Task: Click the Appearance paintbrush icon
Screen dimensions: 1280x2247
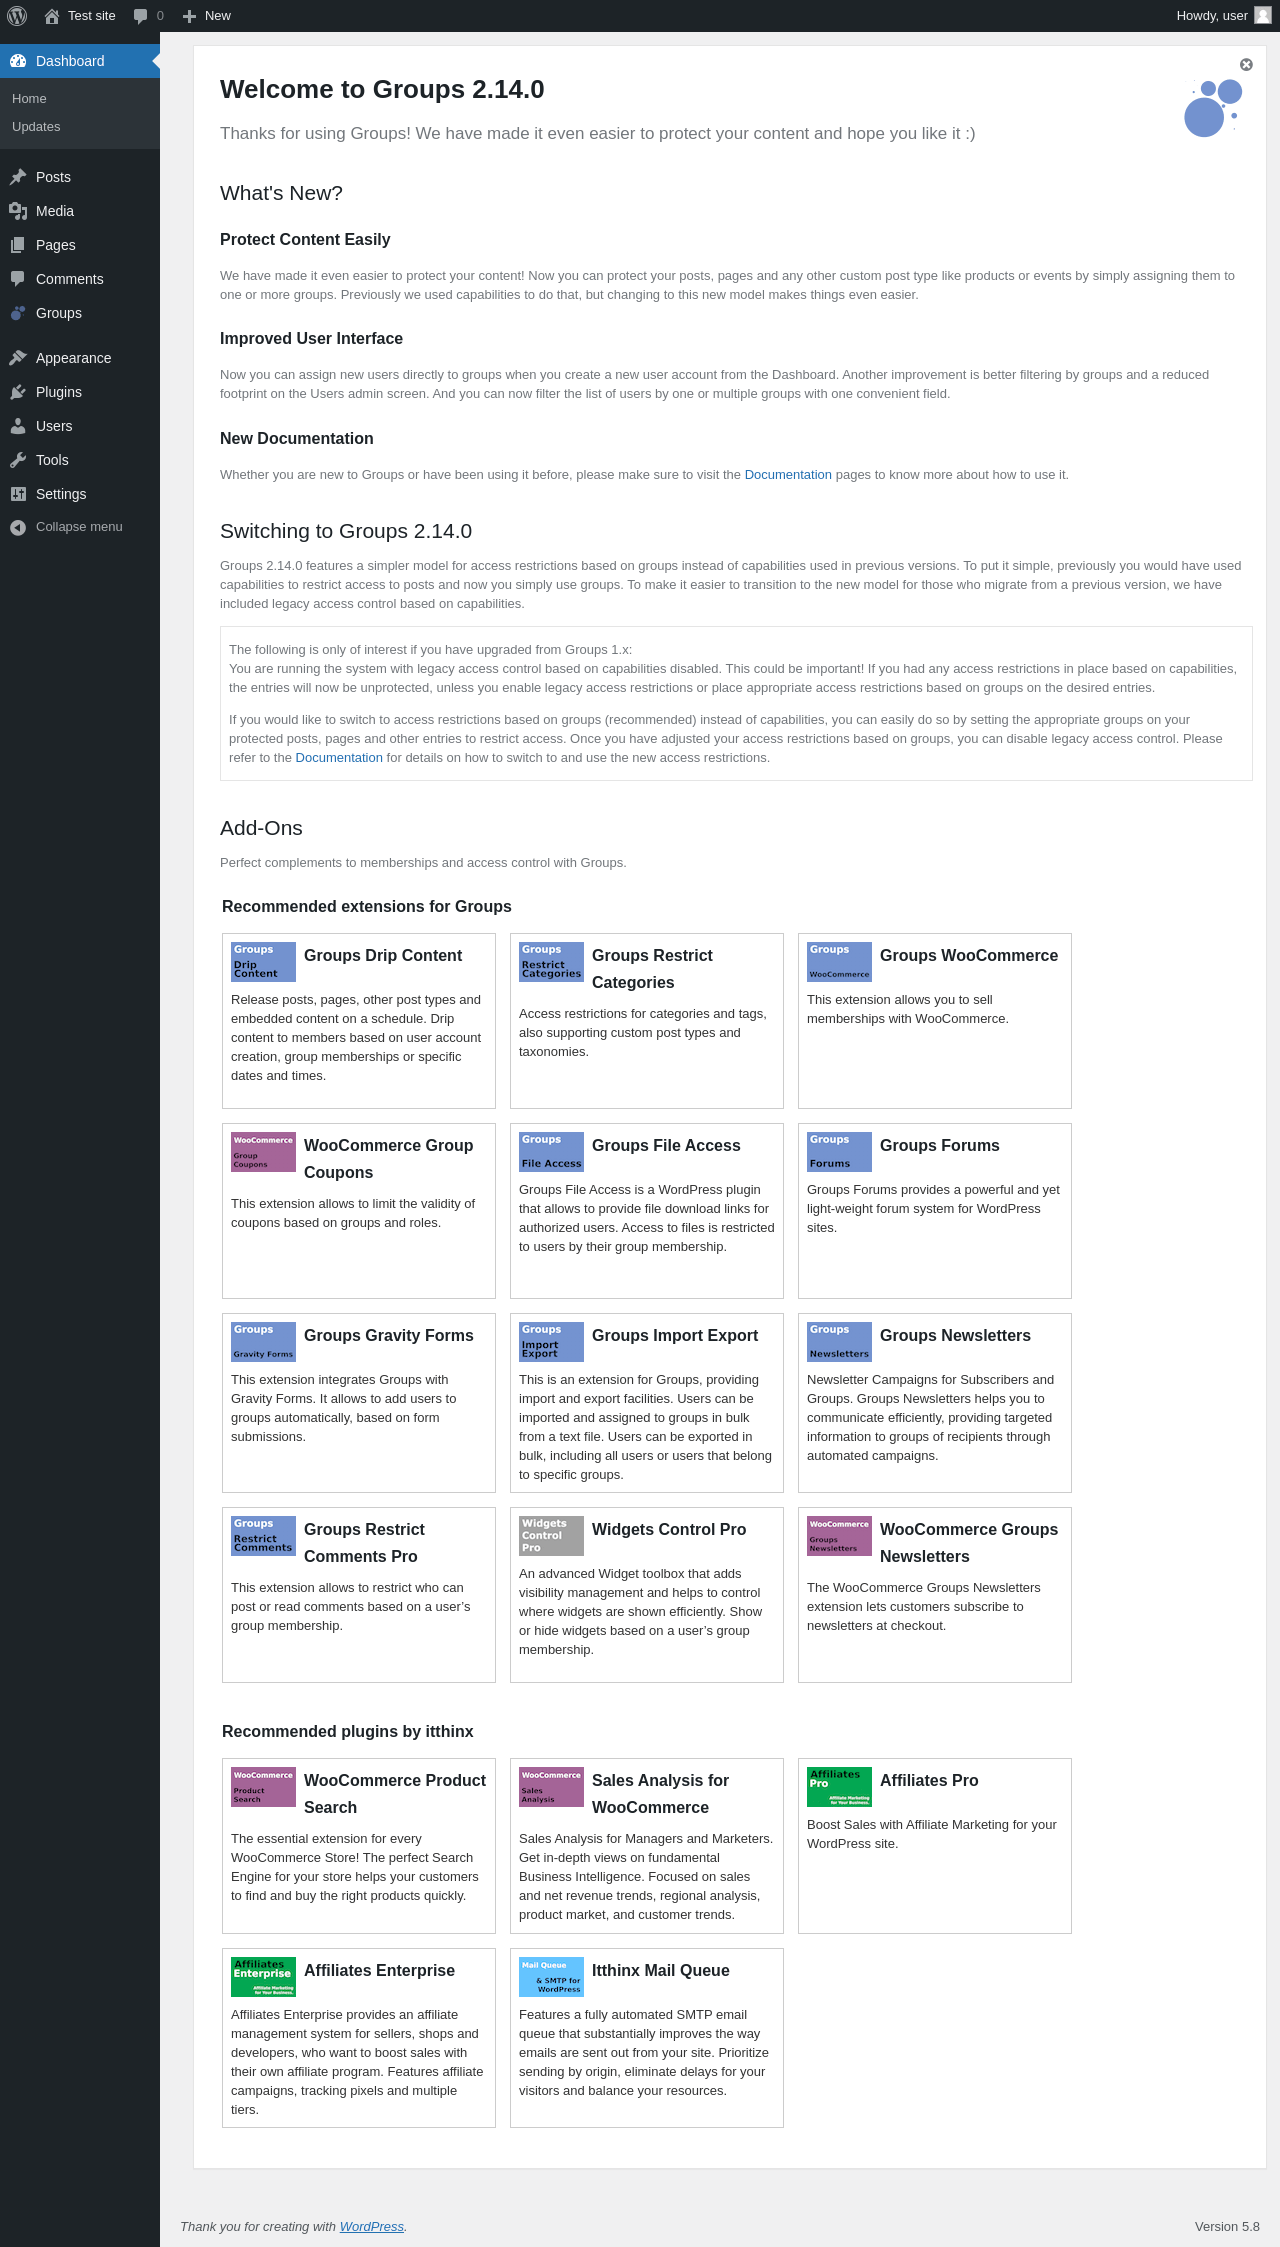Action: [18, 358]
